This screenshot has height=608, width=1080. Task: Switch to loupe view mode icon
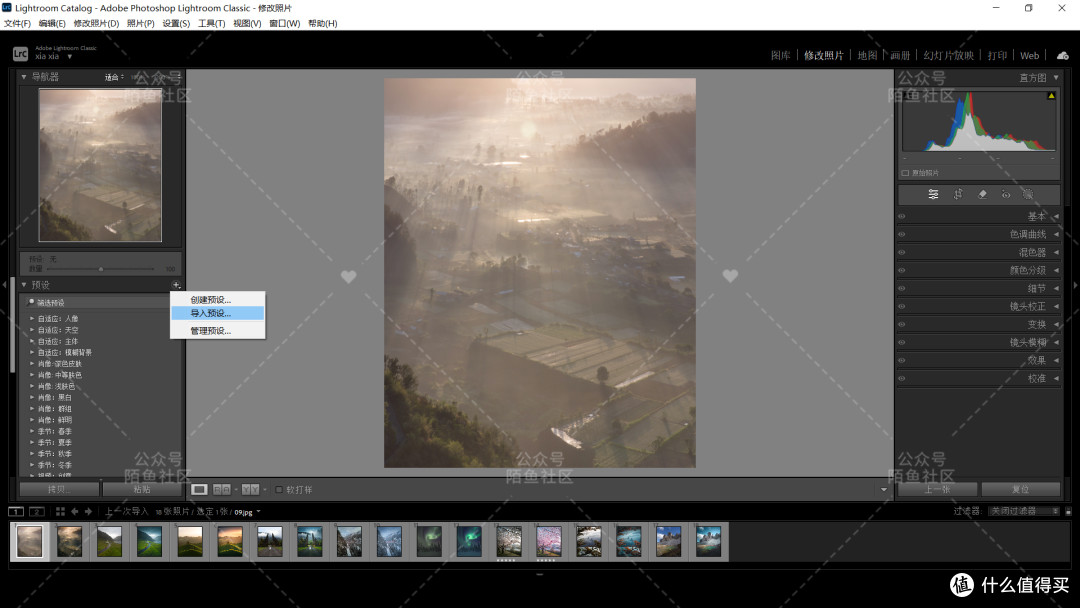(199, 490)
